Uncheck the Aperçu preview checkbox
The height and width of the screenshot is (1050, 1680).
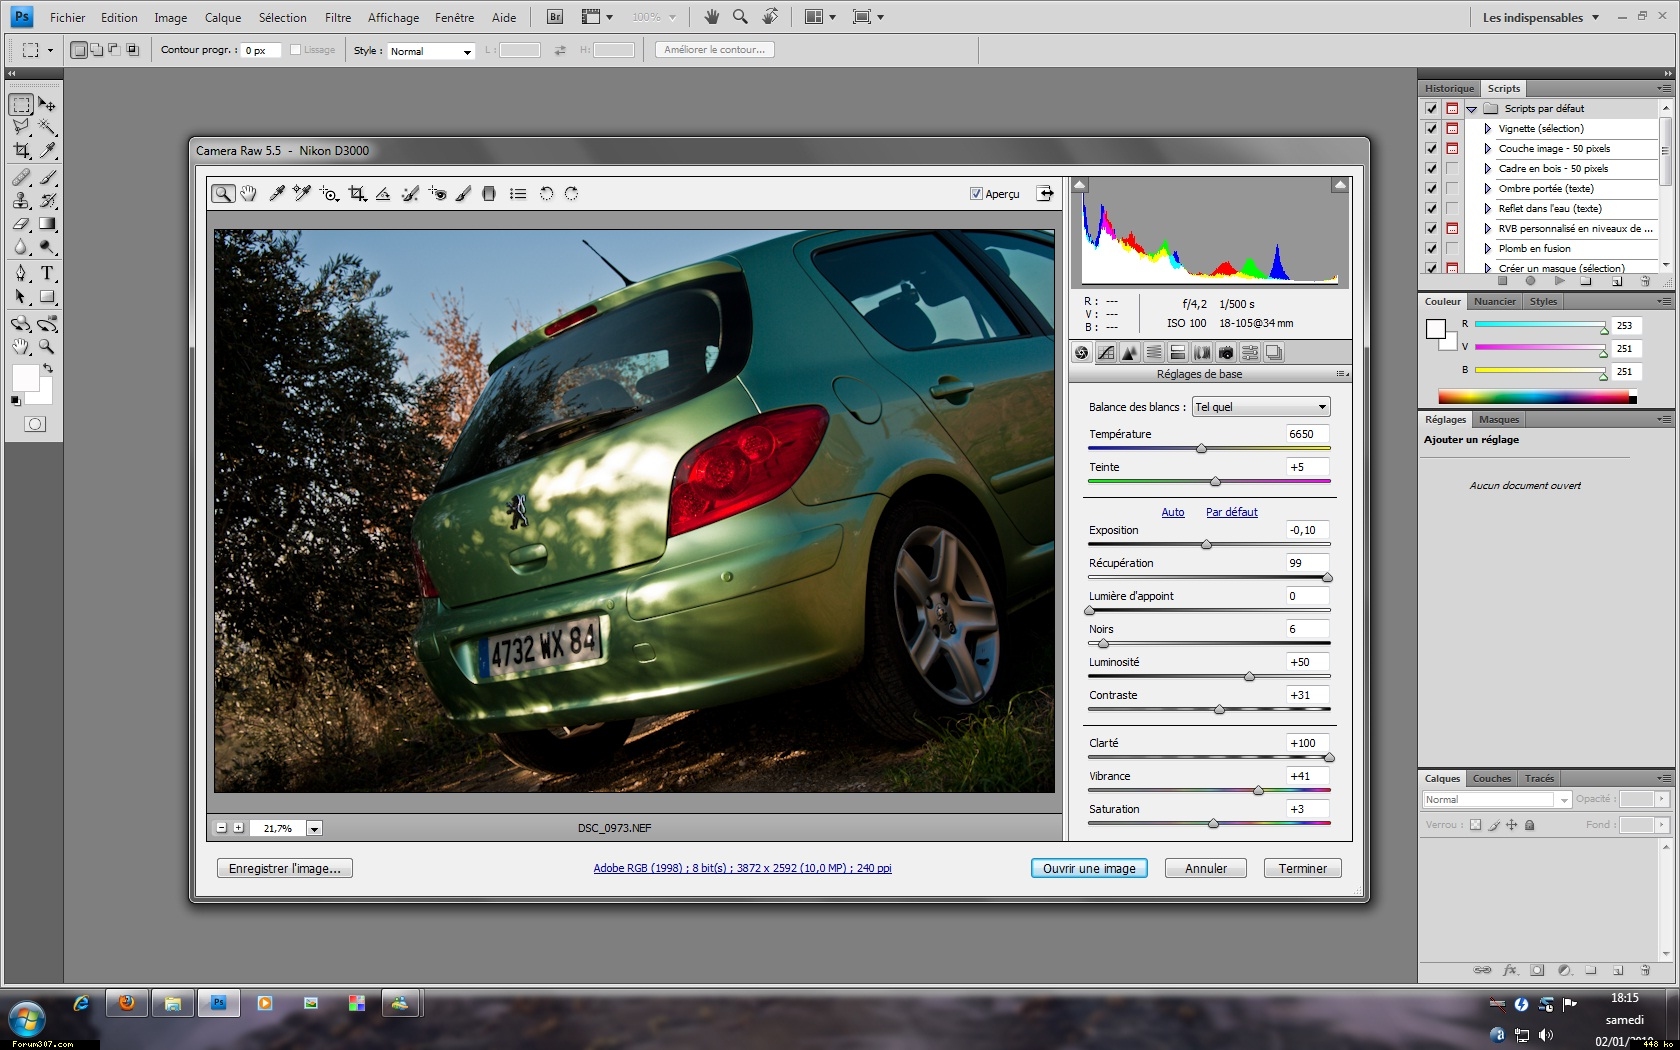[x=976, y=194]
